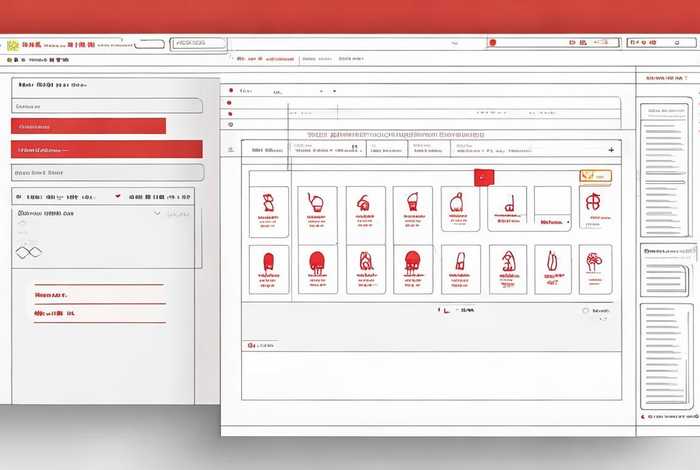Select the first icon tile in top row

(x=268, y=210)
